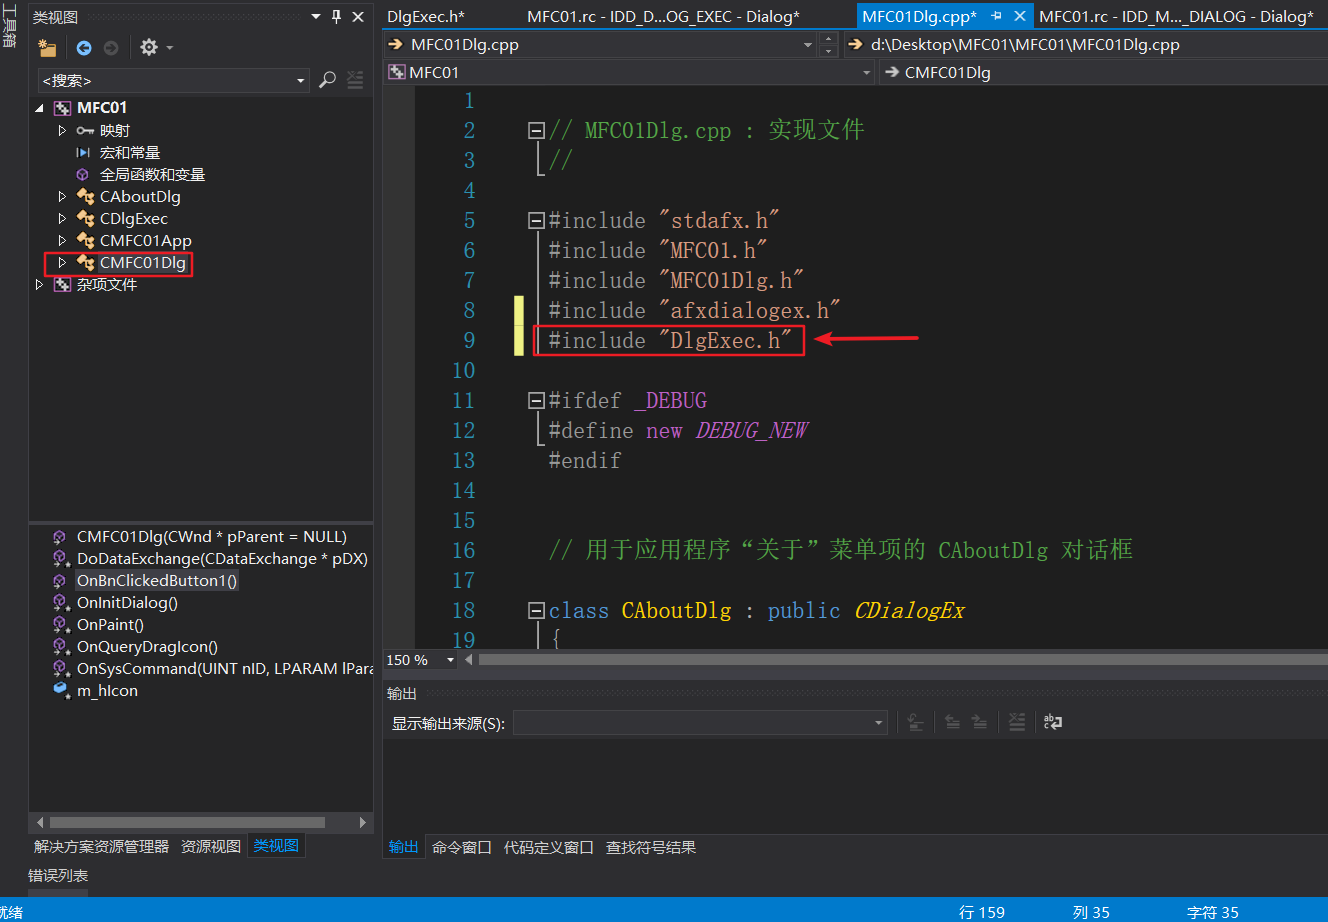Expand the CMFC01Dlg class node
The image size is (1328, 922).
(62, 262)
